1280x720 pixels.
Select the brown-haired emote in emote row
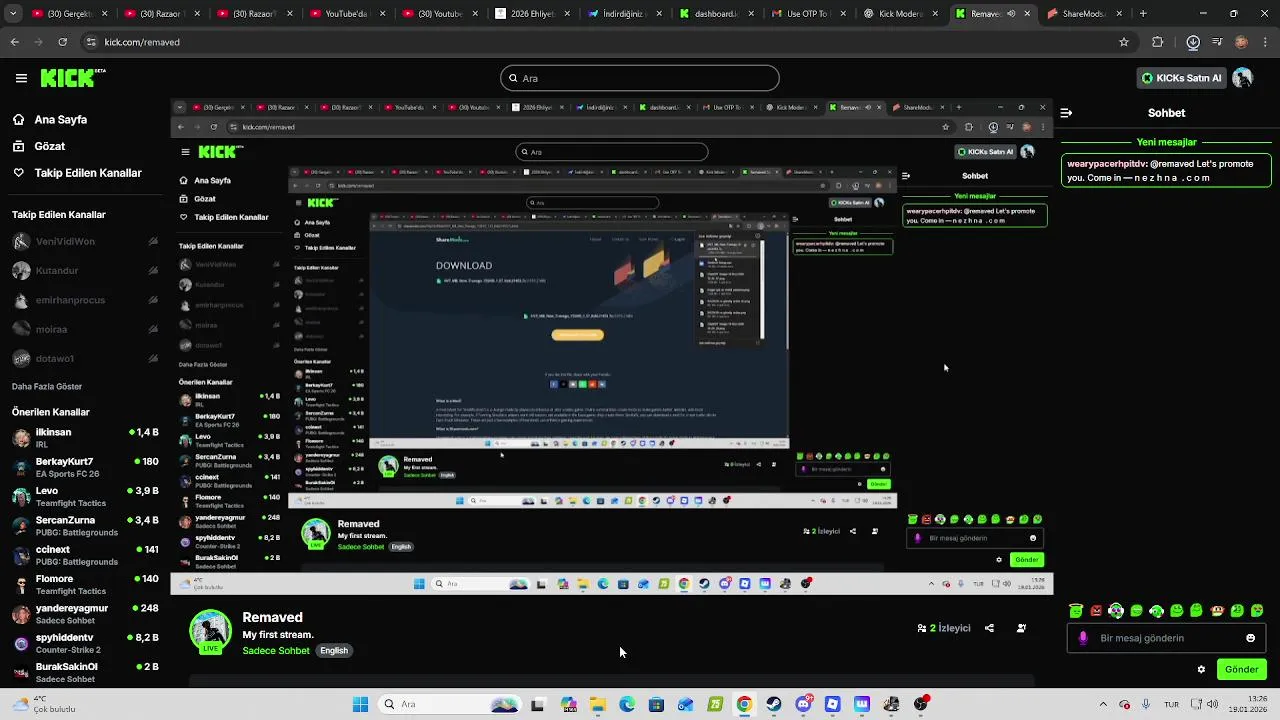(x=1217, y=610)
